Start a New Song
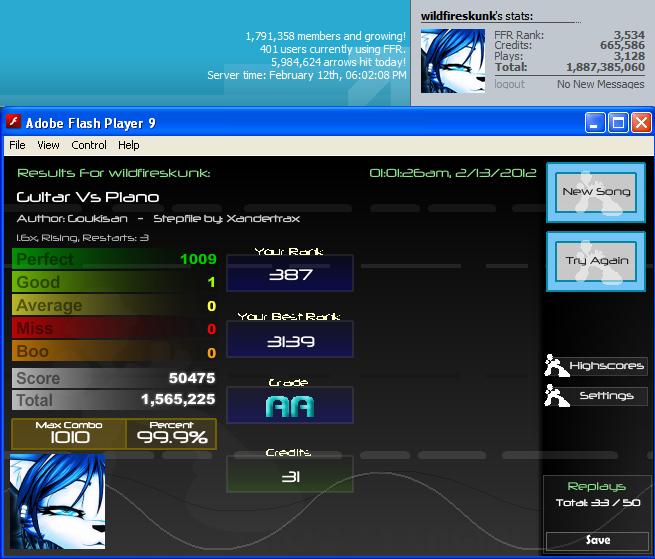Viewport: 655px width, 559px height. [596, 192]
